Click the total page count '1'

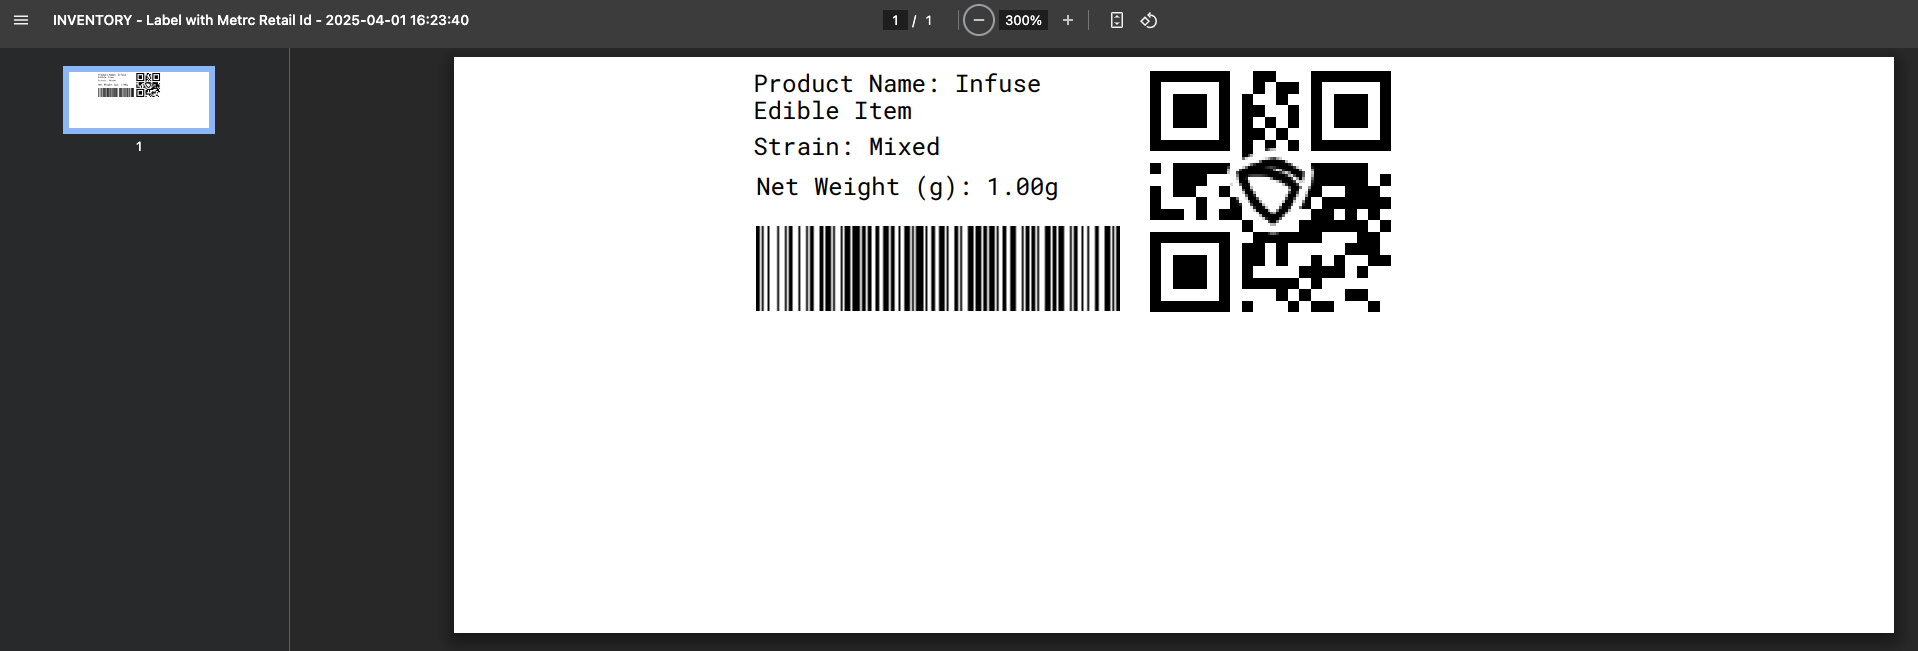click(x=928, y=20)
